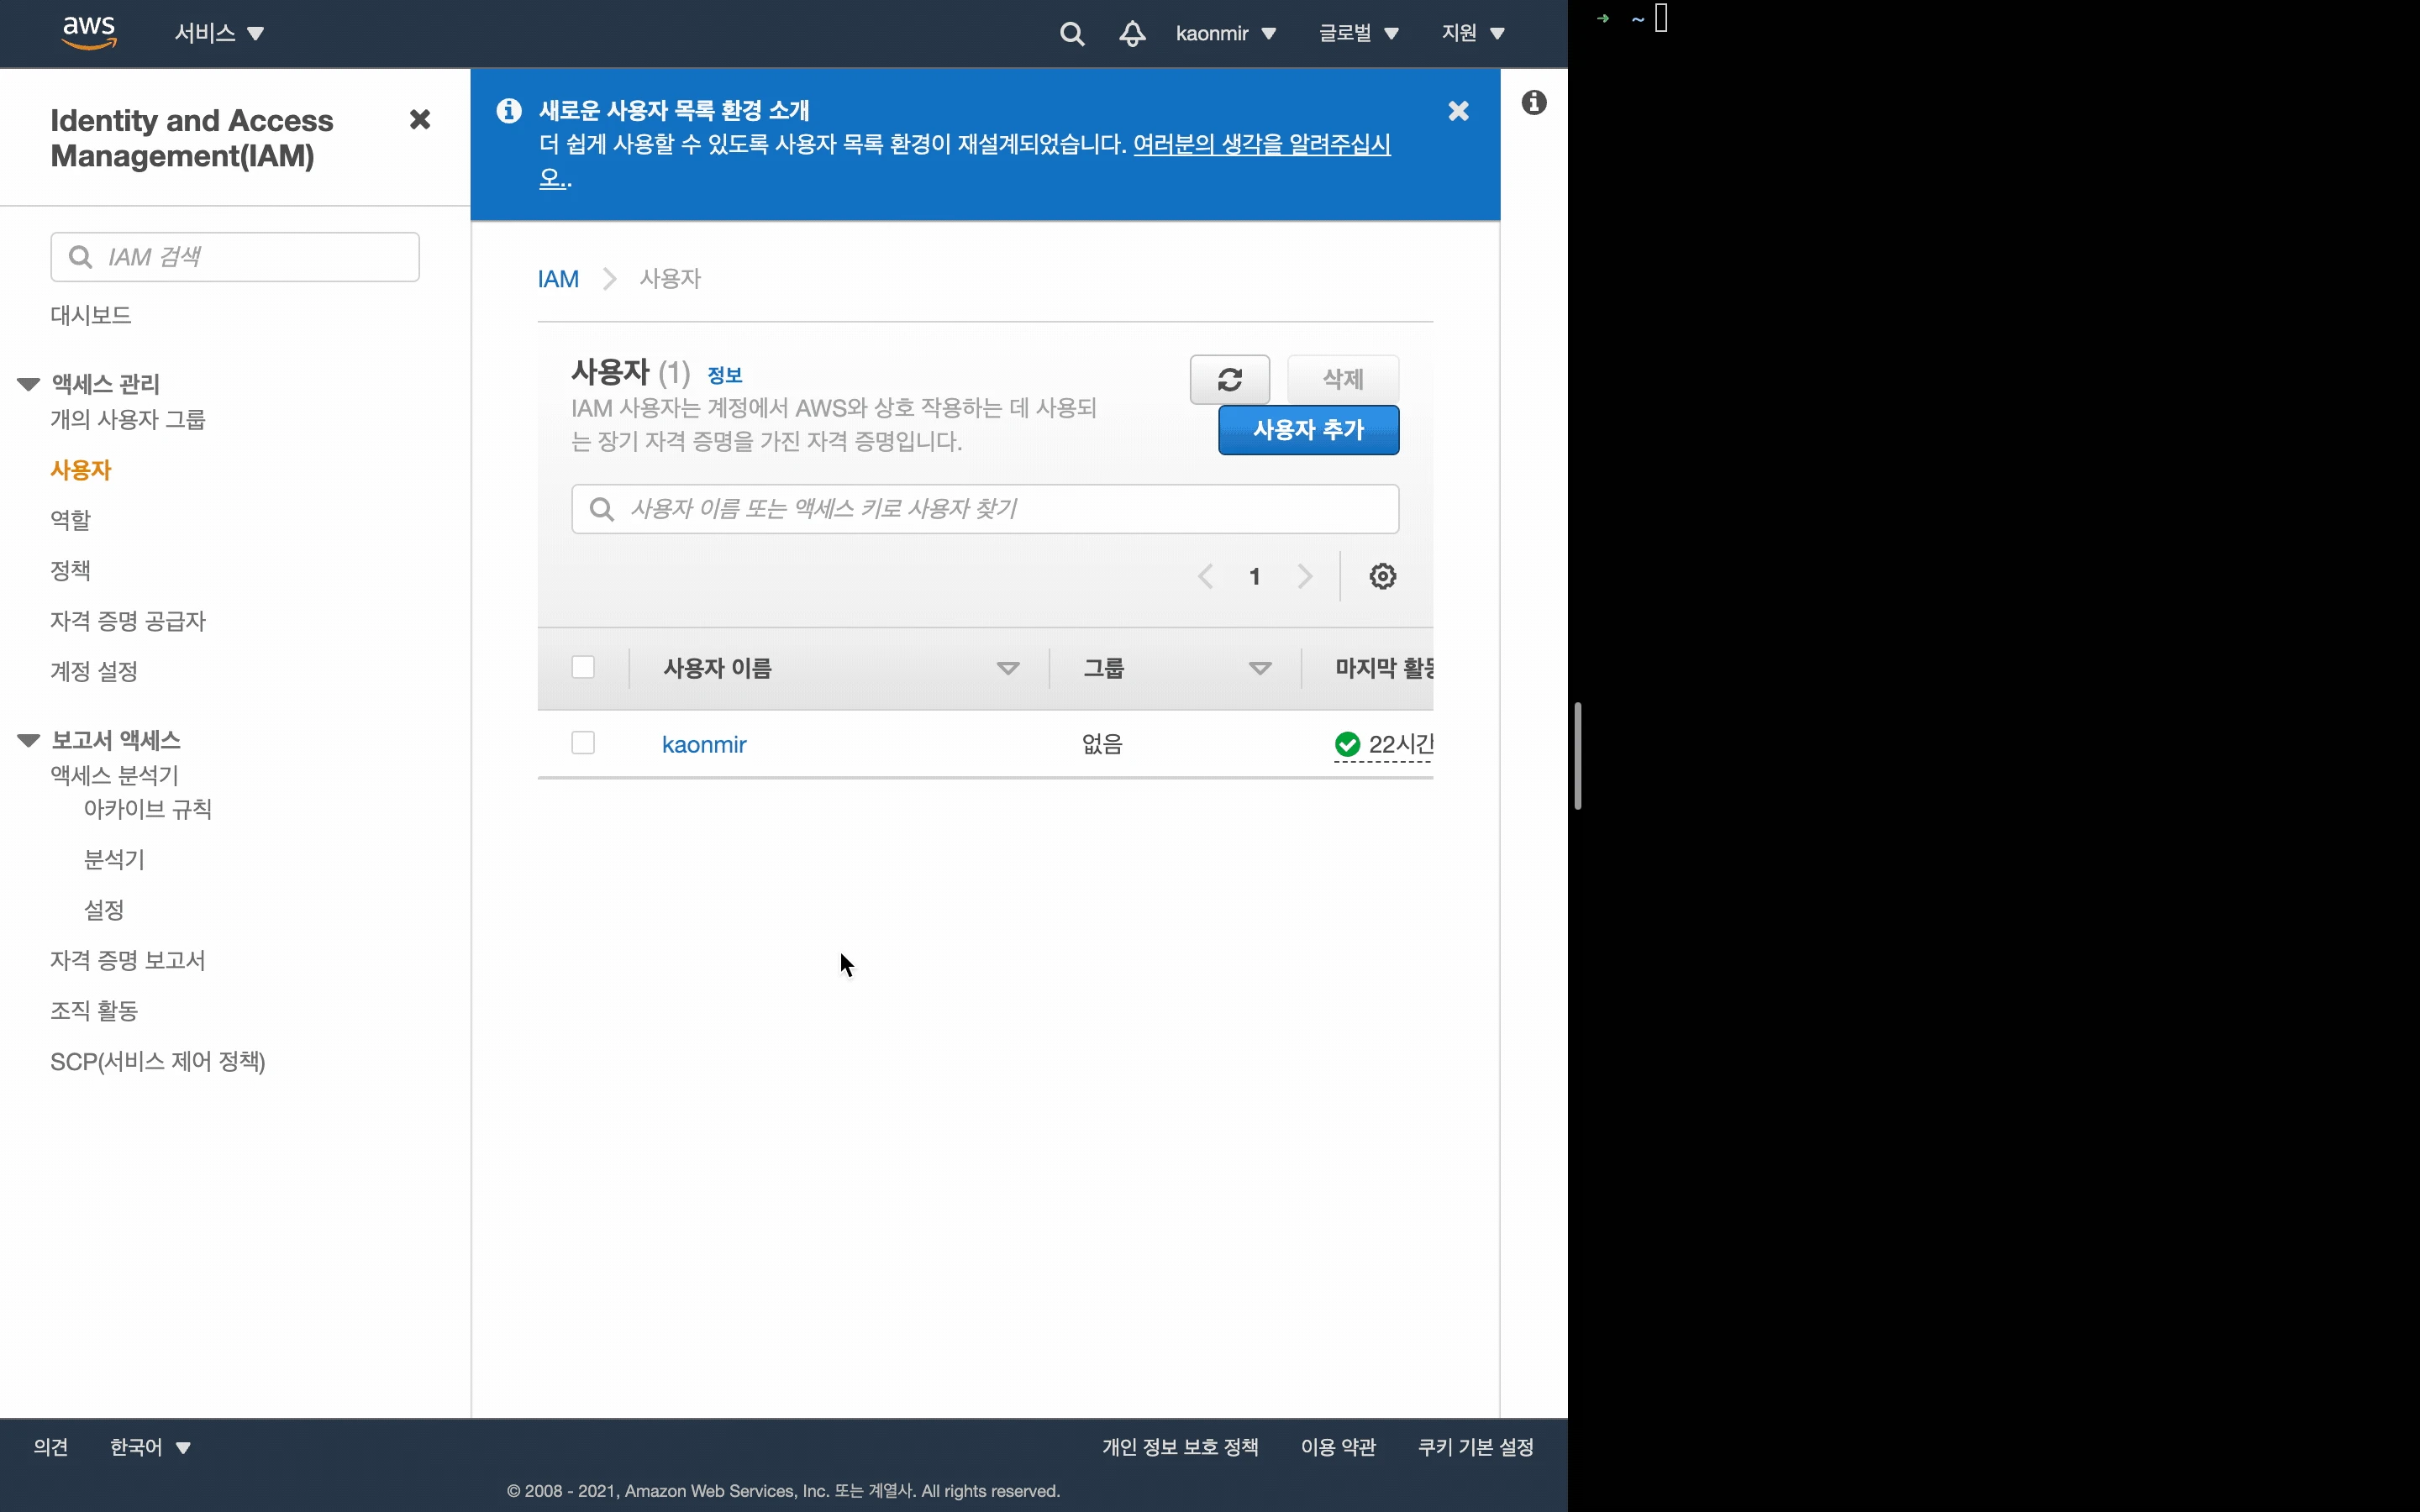Image resolution: width=2420 pixels, height=1512 pixels.
Task: Click 의견 in the footer
Action: pos(50,1447)
